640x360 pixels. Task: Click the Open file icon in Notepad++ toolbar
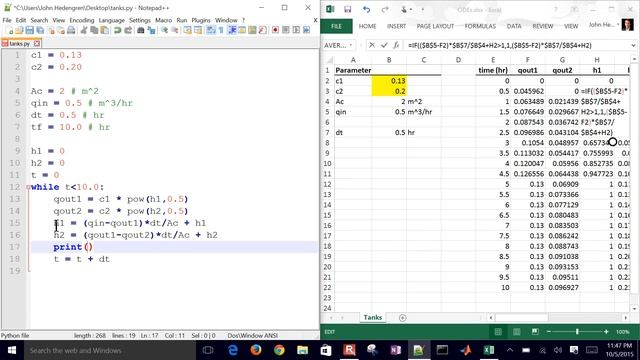coord(19,30)
